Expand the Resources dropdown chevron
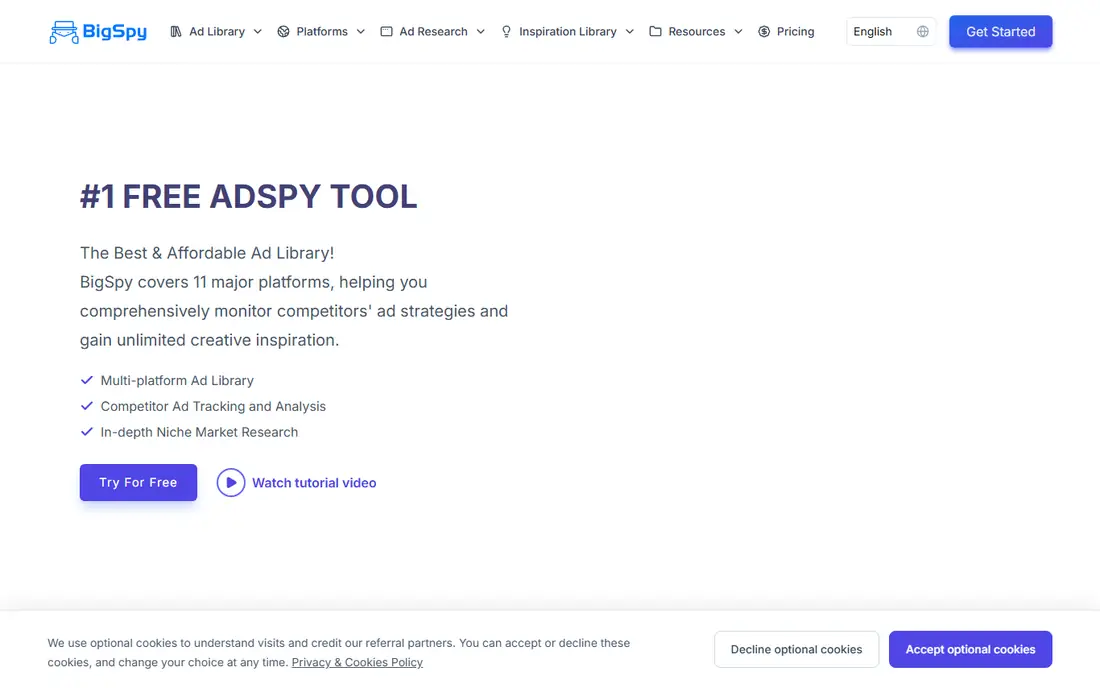 coord(738,32)
